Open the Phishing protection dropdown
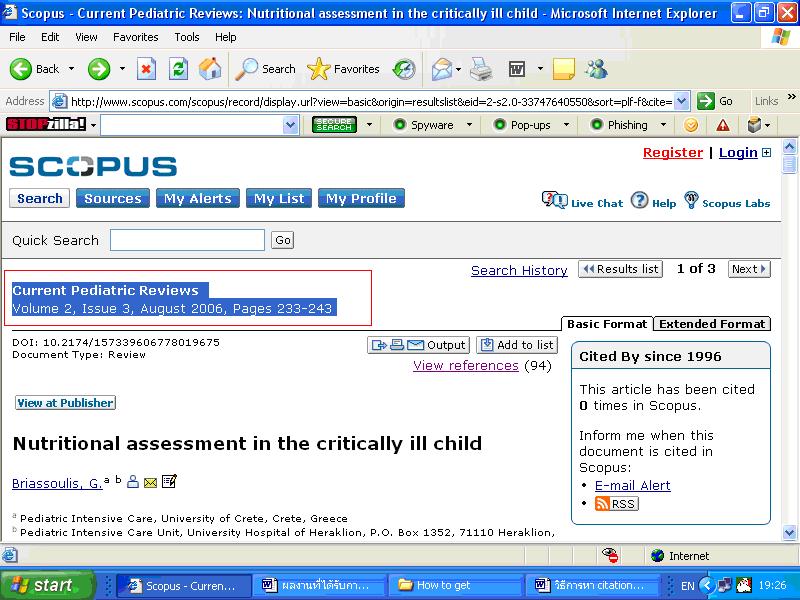 tap(663, 124)
